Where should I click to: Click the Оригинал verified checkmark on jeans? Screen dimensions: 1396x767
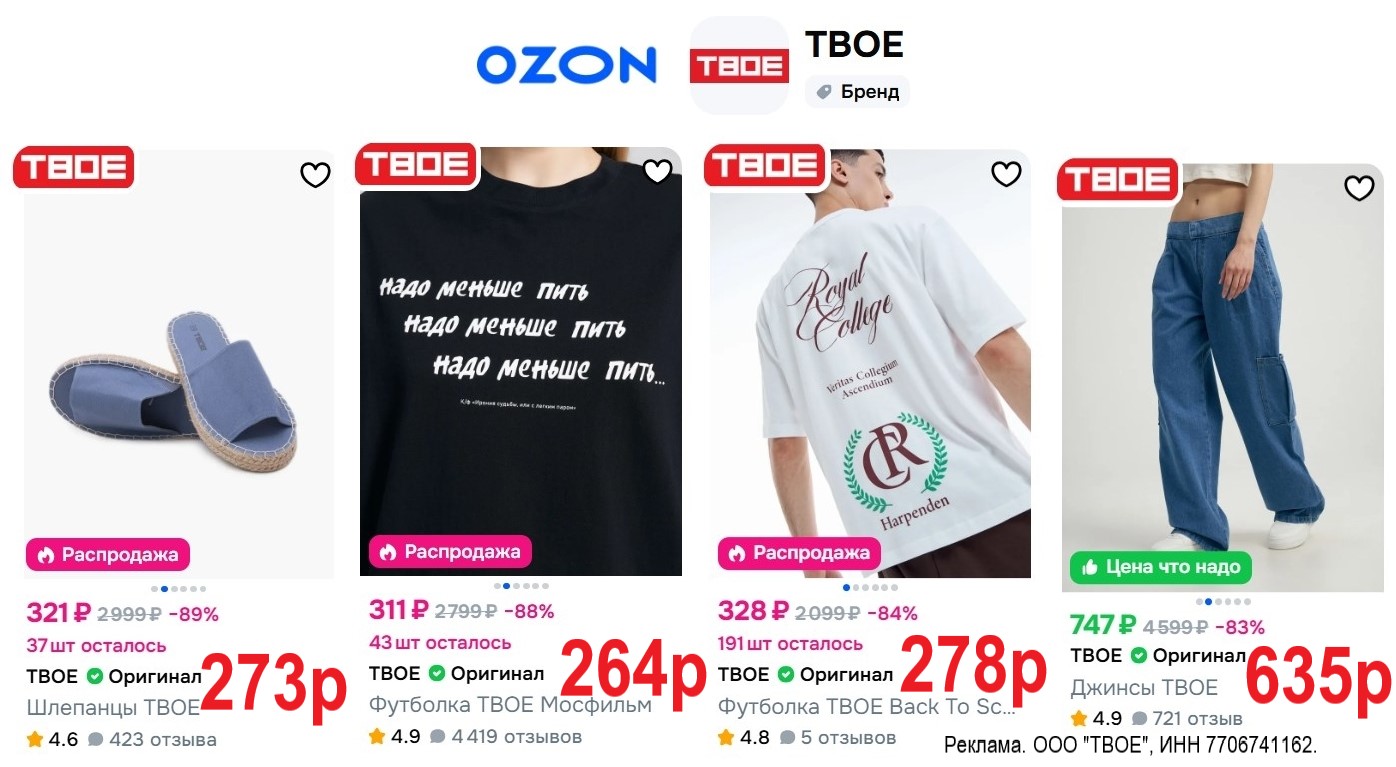click(1139, 656)
